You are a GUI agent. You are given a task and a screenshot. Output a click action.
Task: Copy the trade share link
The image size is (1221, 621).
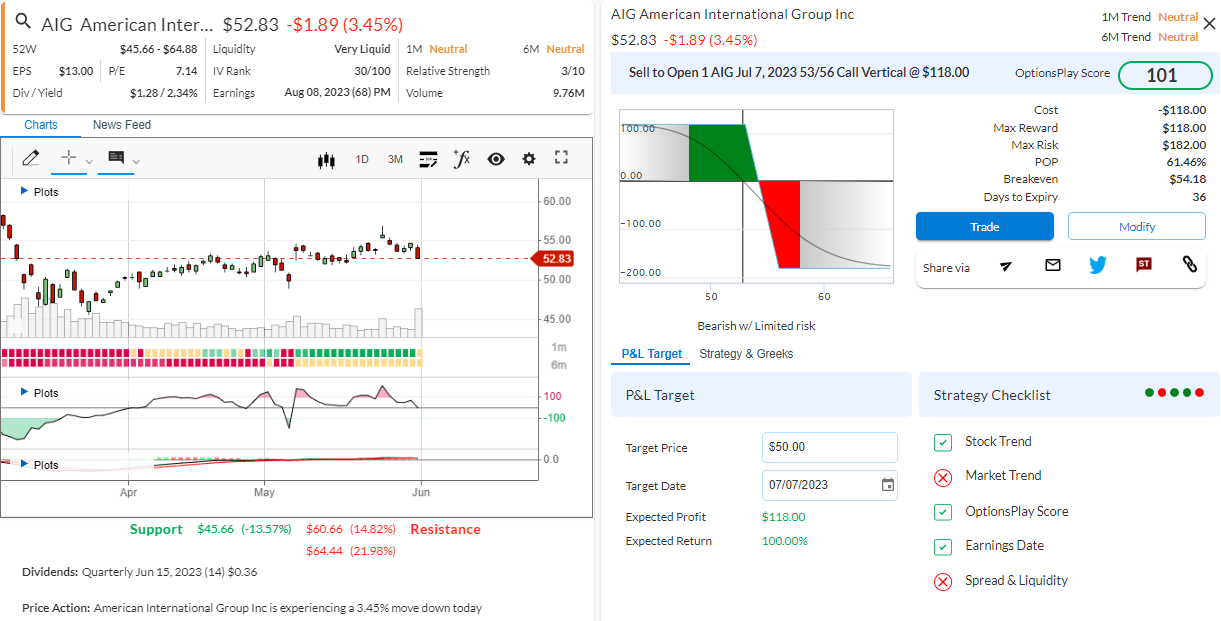coord(1189,265)
